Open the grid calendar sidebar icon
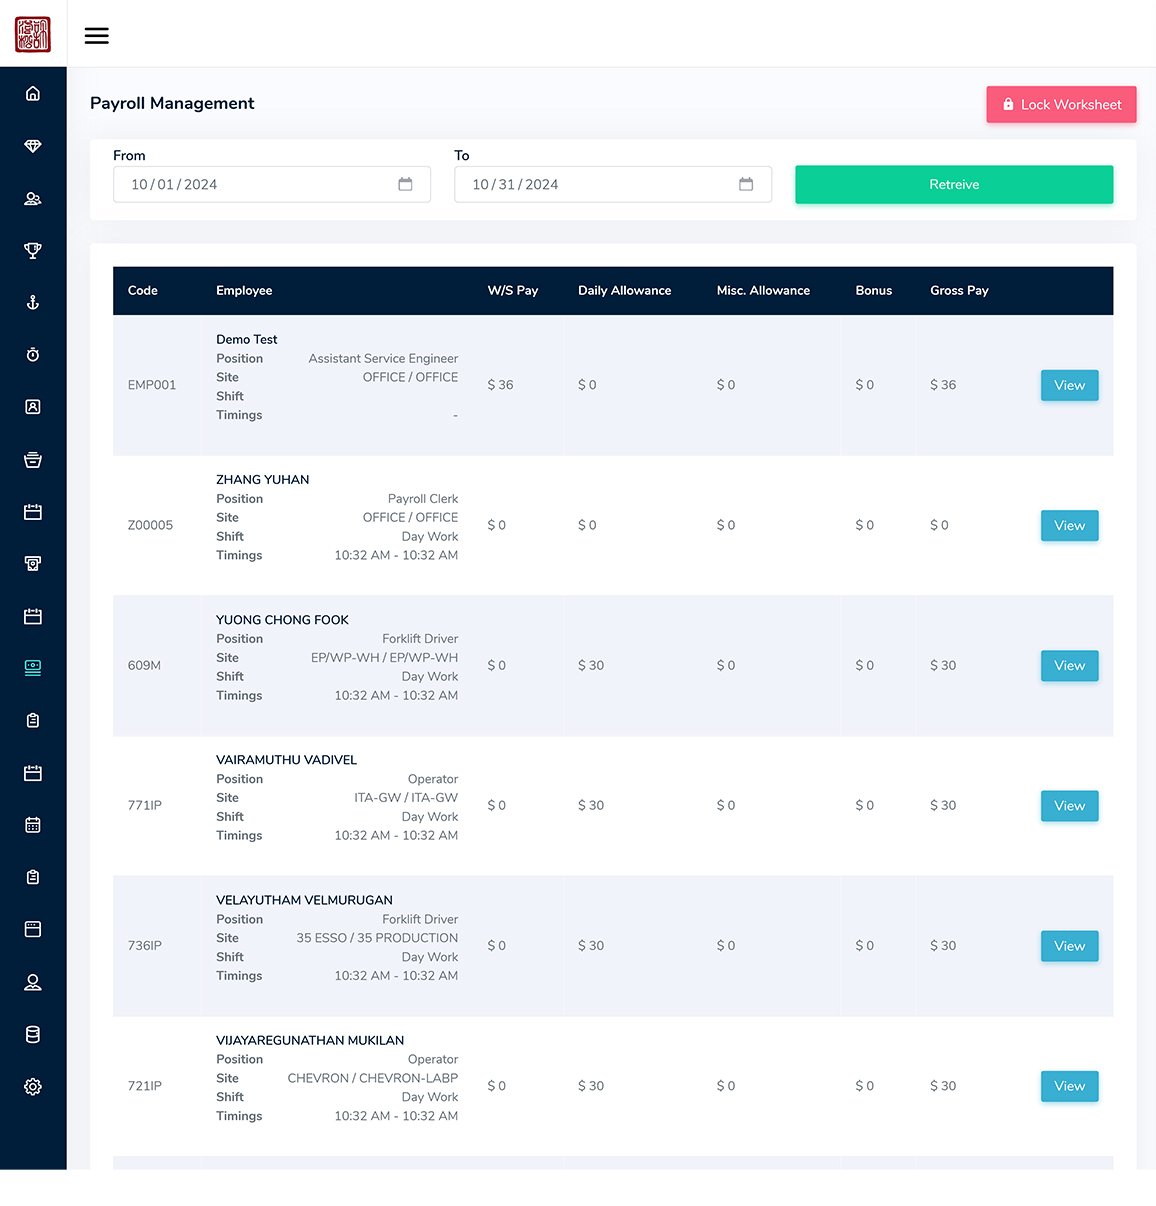 33,825
